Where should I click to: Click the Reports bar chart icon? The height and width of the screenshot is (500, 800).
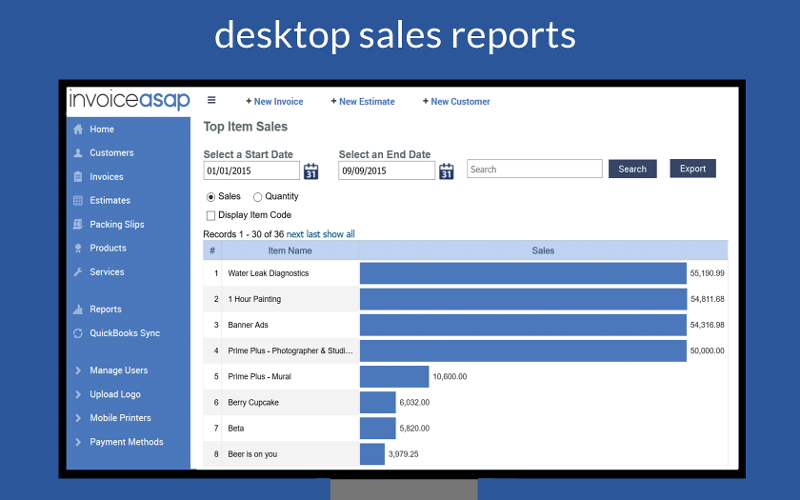click(x=78, y=310)
